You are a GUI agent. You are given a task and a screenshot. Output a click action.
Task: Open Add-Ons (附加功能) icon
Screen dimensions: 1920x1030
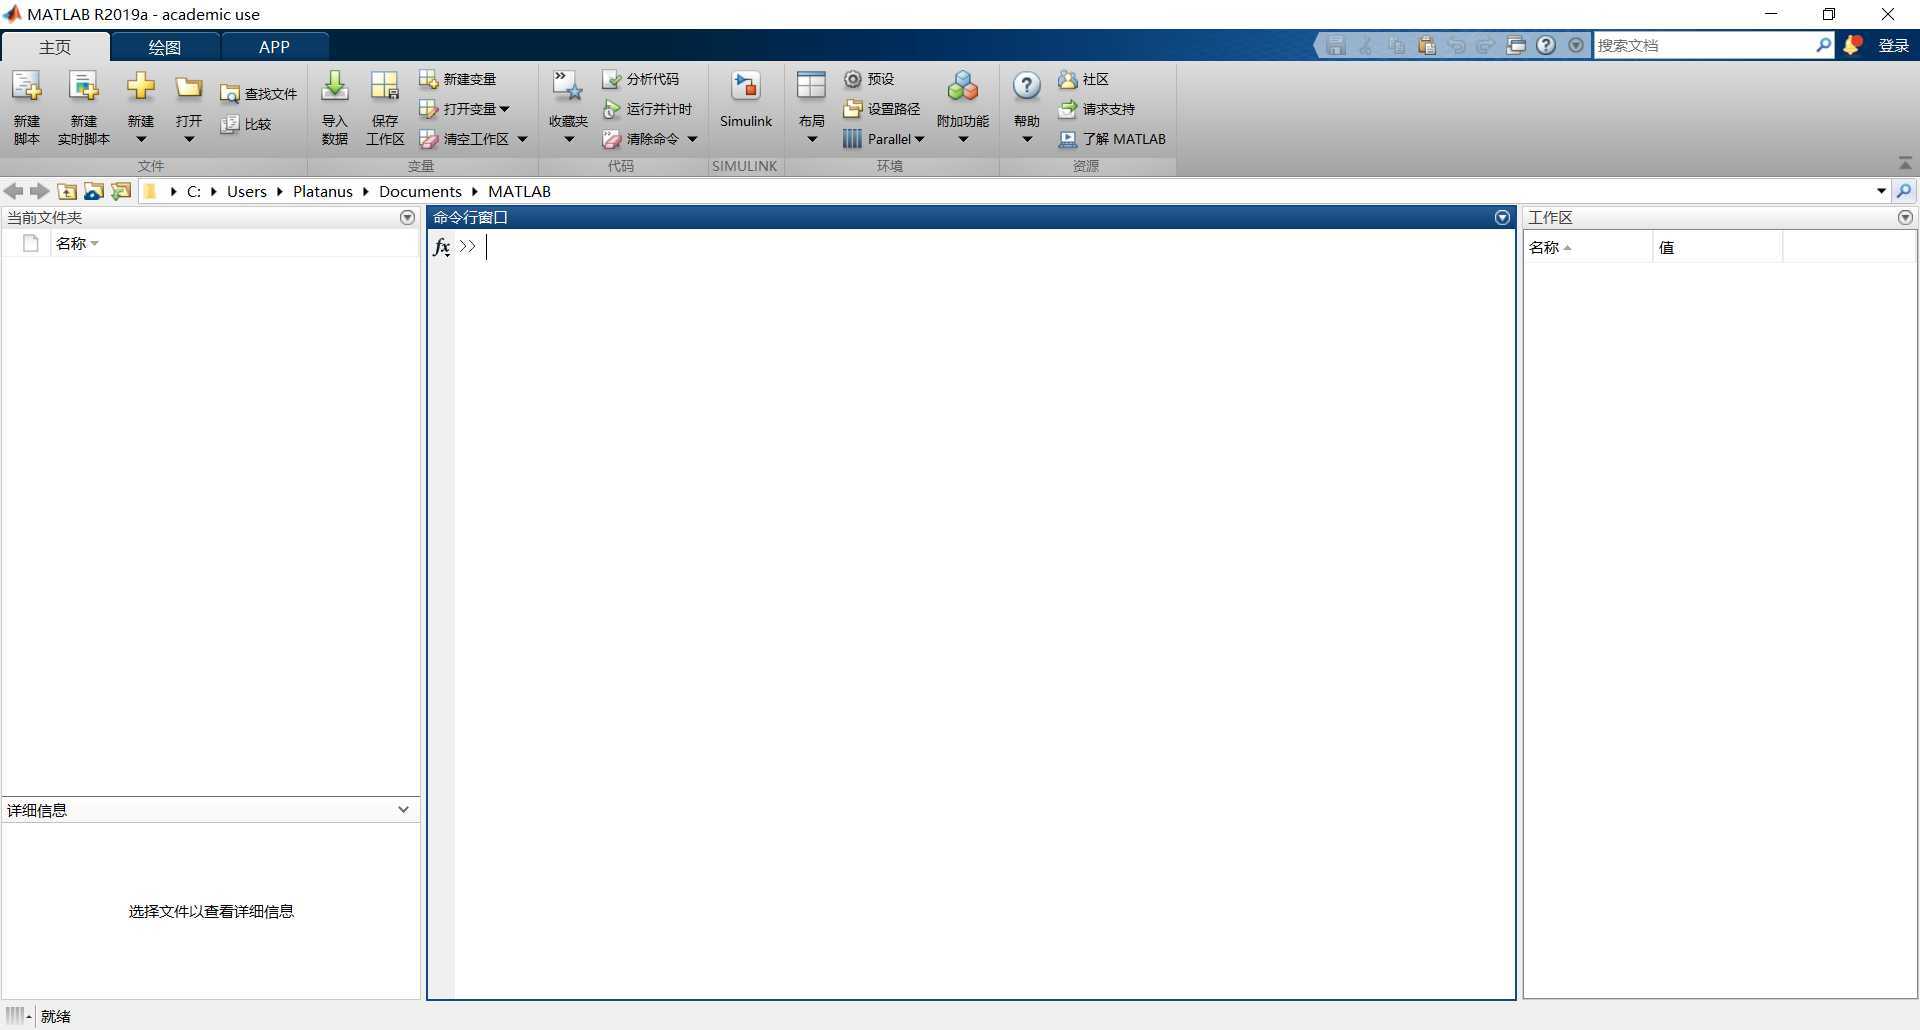[x=963, y=87]
